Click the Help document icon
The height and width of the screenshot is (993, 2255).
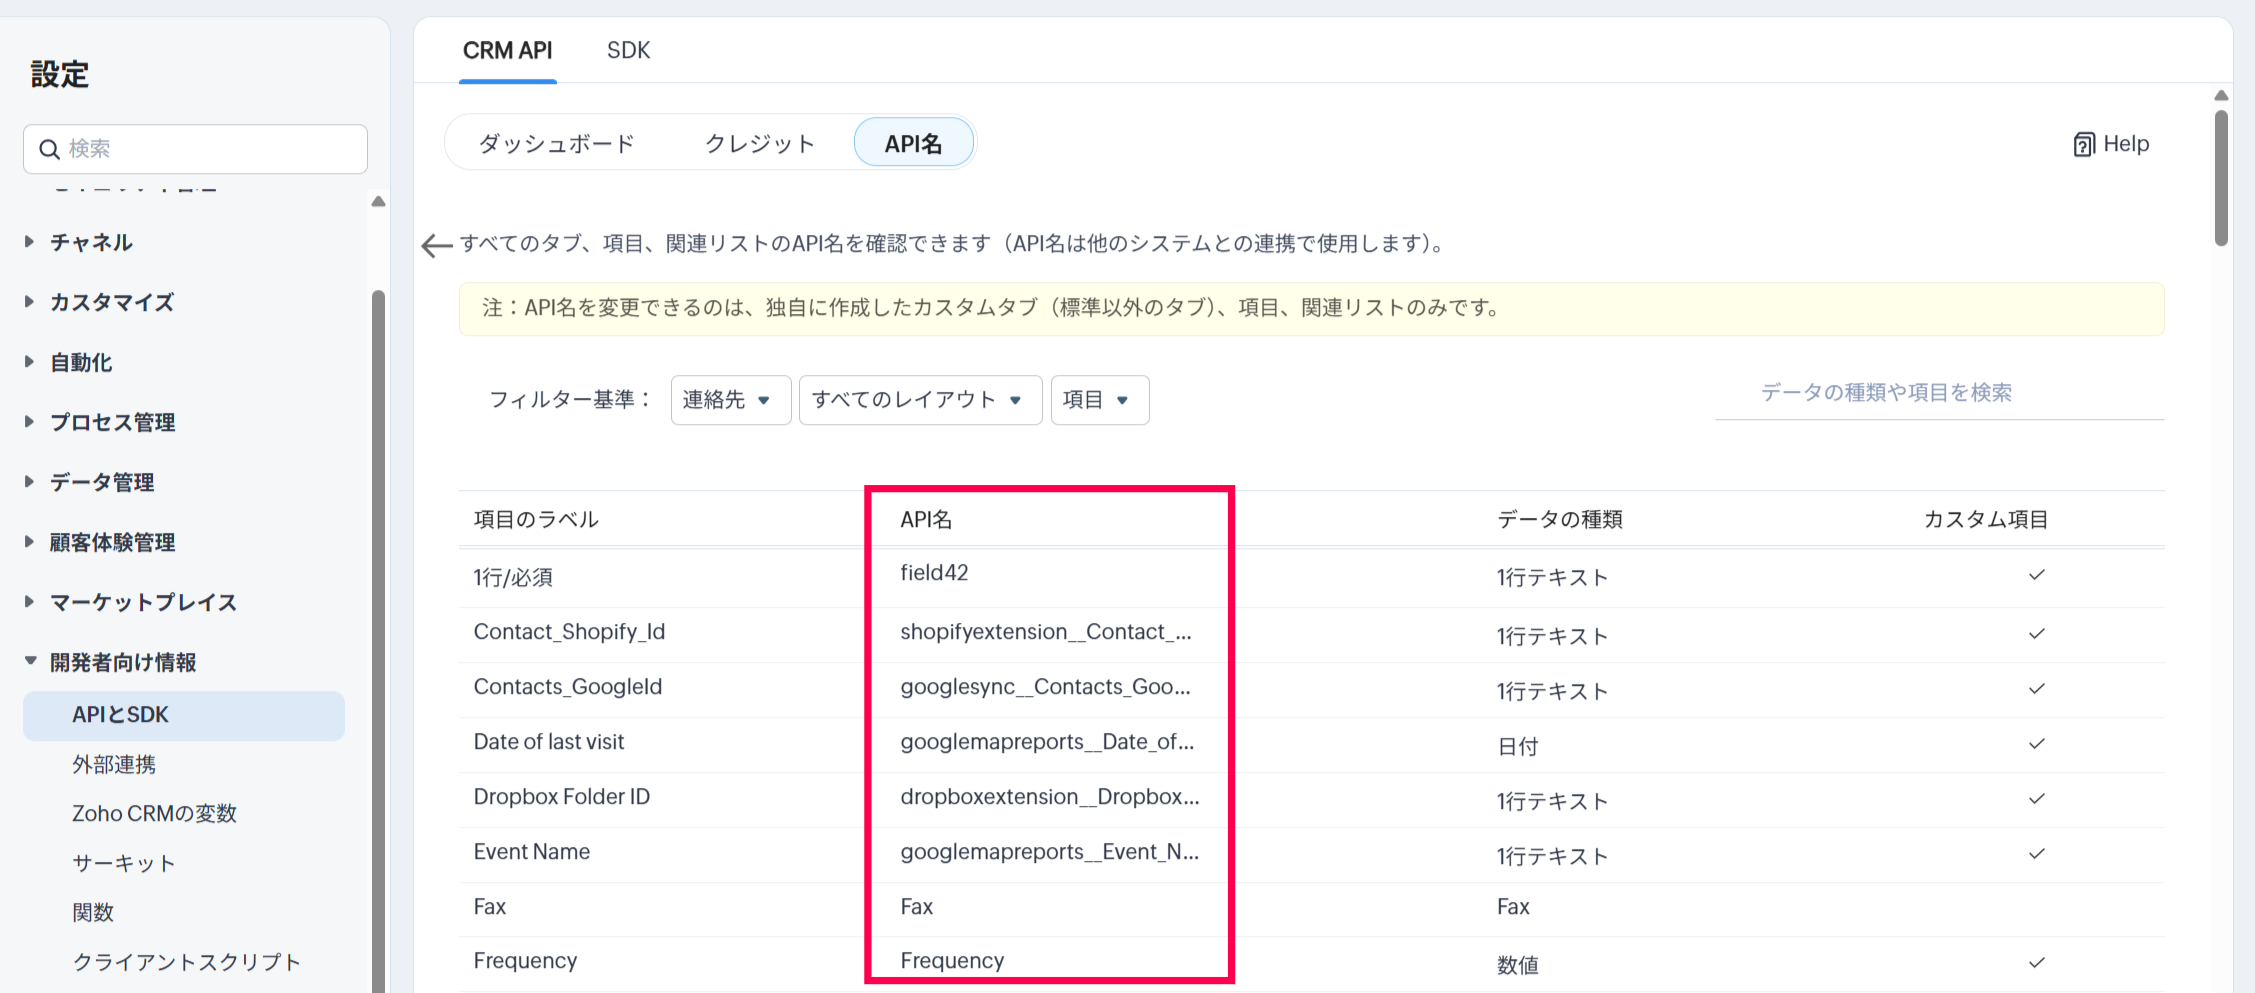[x=2083, y=145]
